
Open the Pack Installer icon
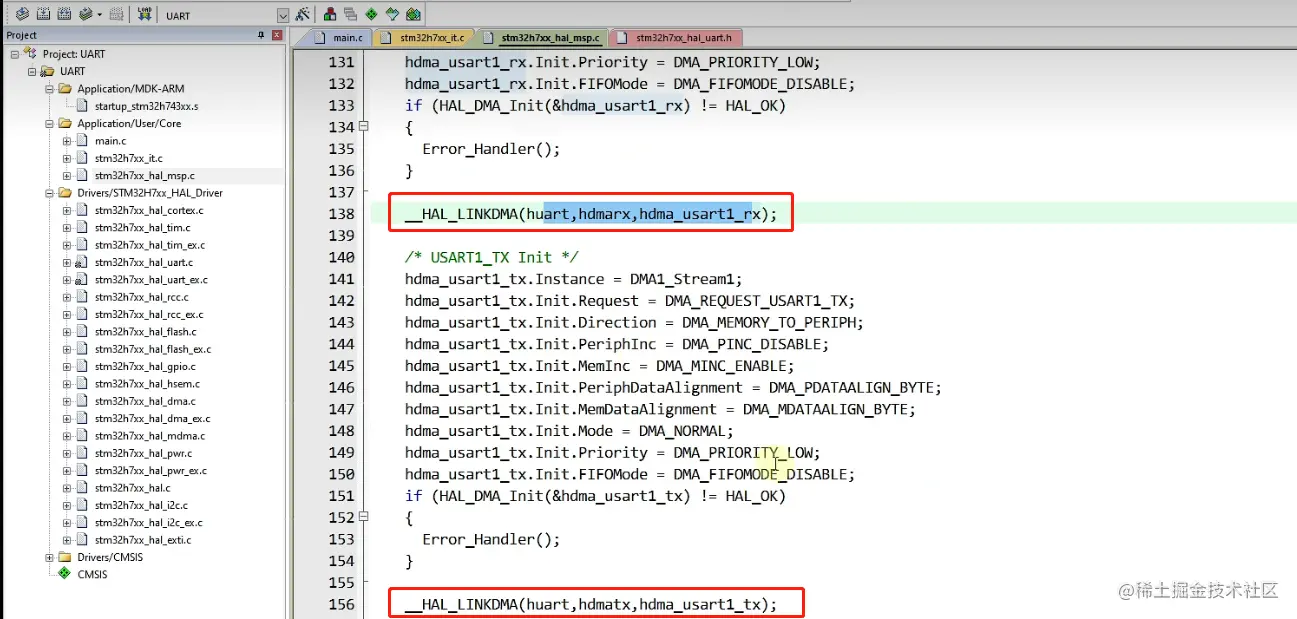click(413, 15)
